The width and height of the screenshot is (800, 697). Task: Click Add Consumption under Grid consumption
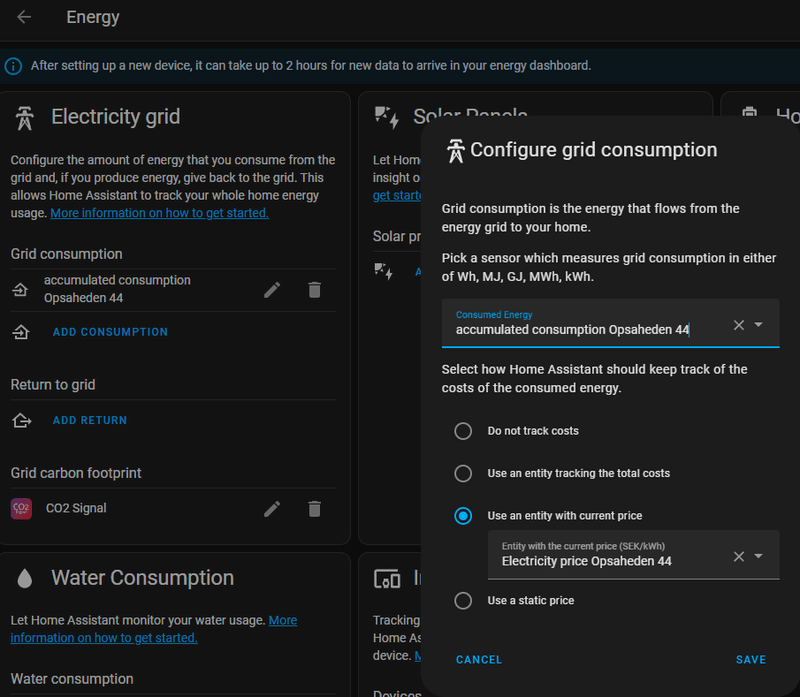[x=110, y=332]
